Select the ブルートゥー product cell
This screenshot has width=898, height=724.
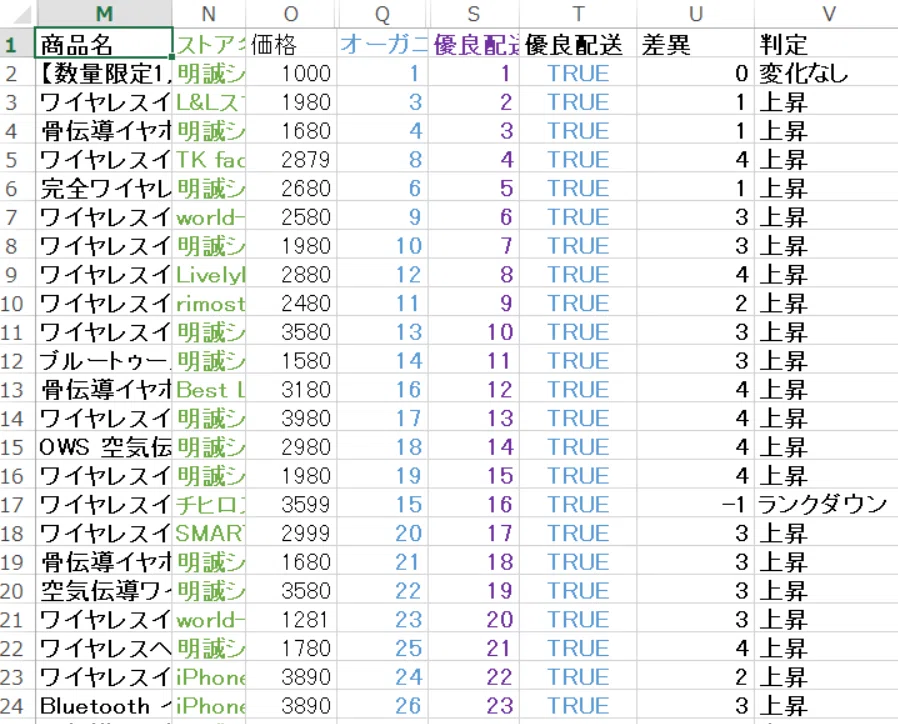pyautogui.click(x=104, y=361)
